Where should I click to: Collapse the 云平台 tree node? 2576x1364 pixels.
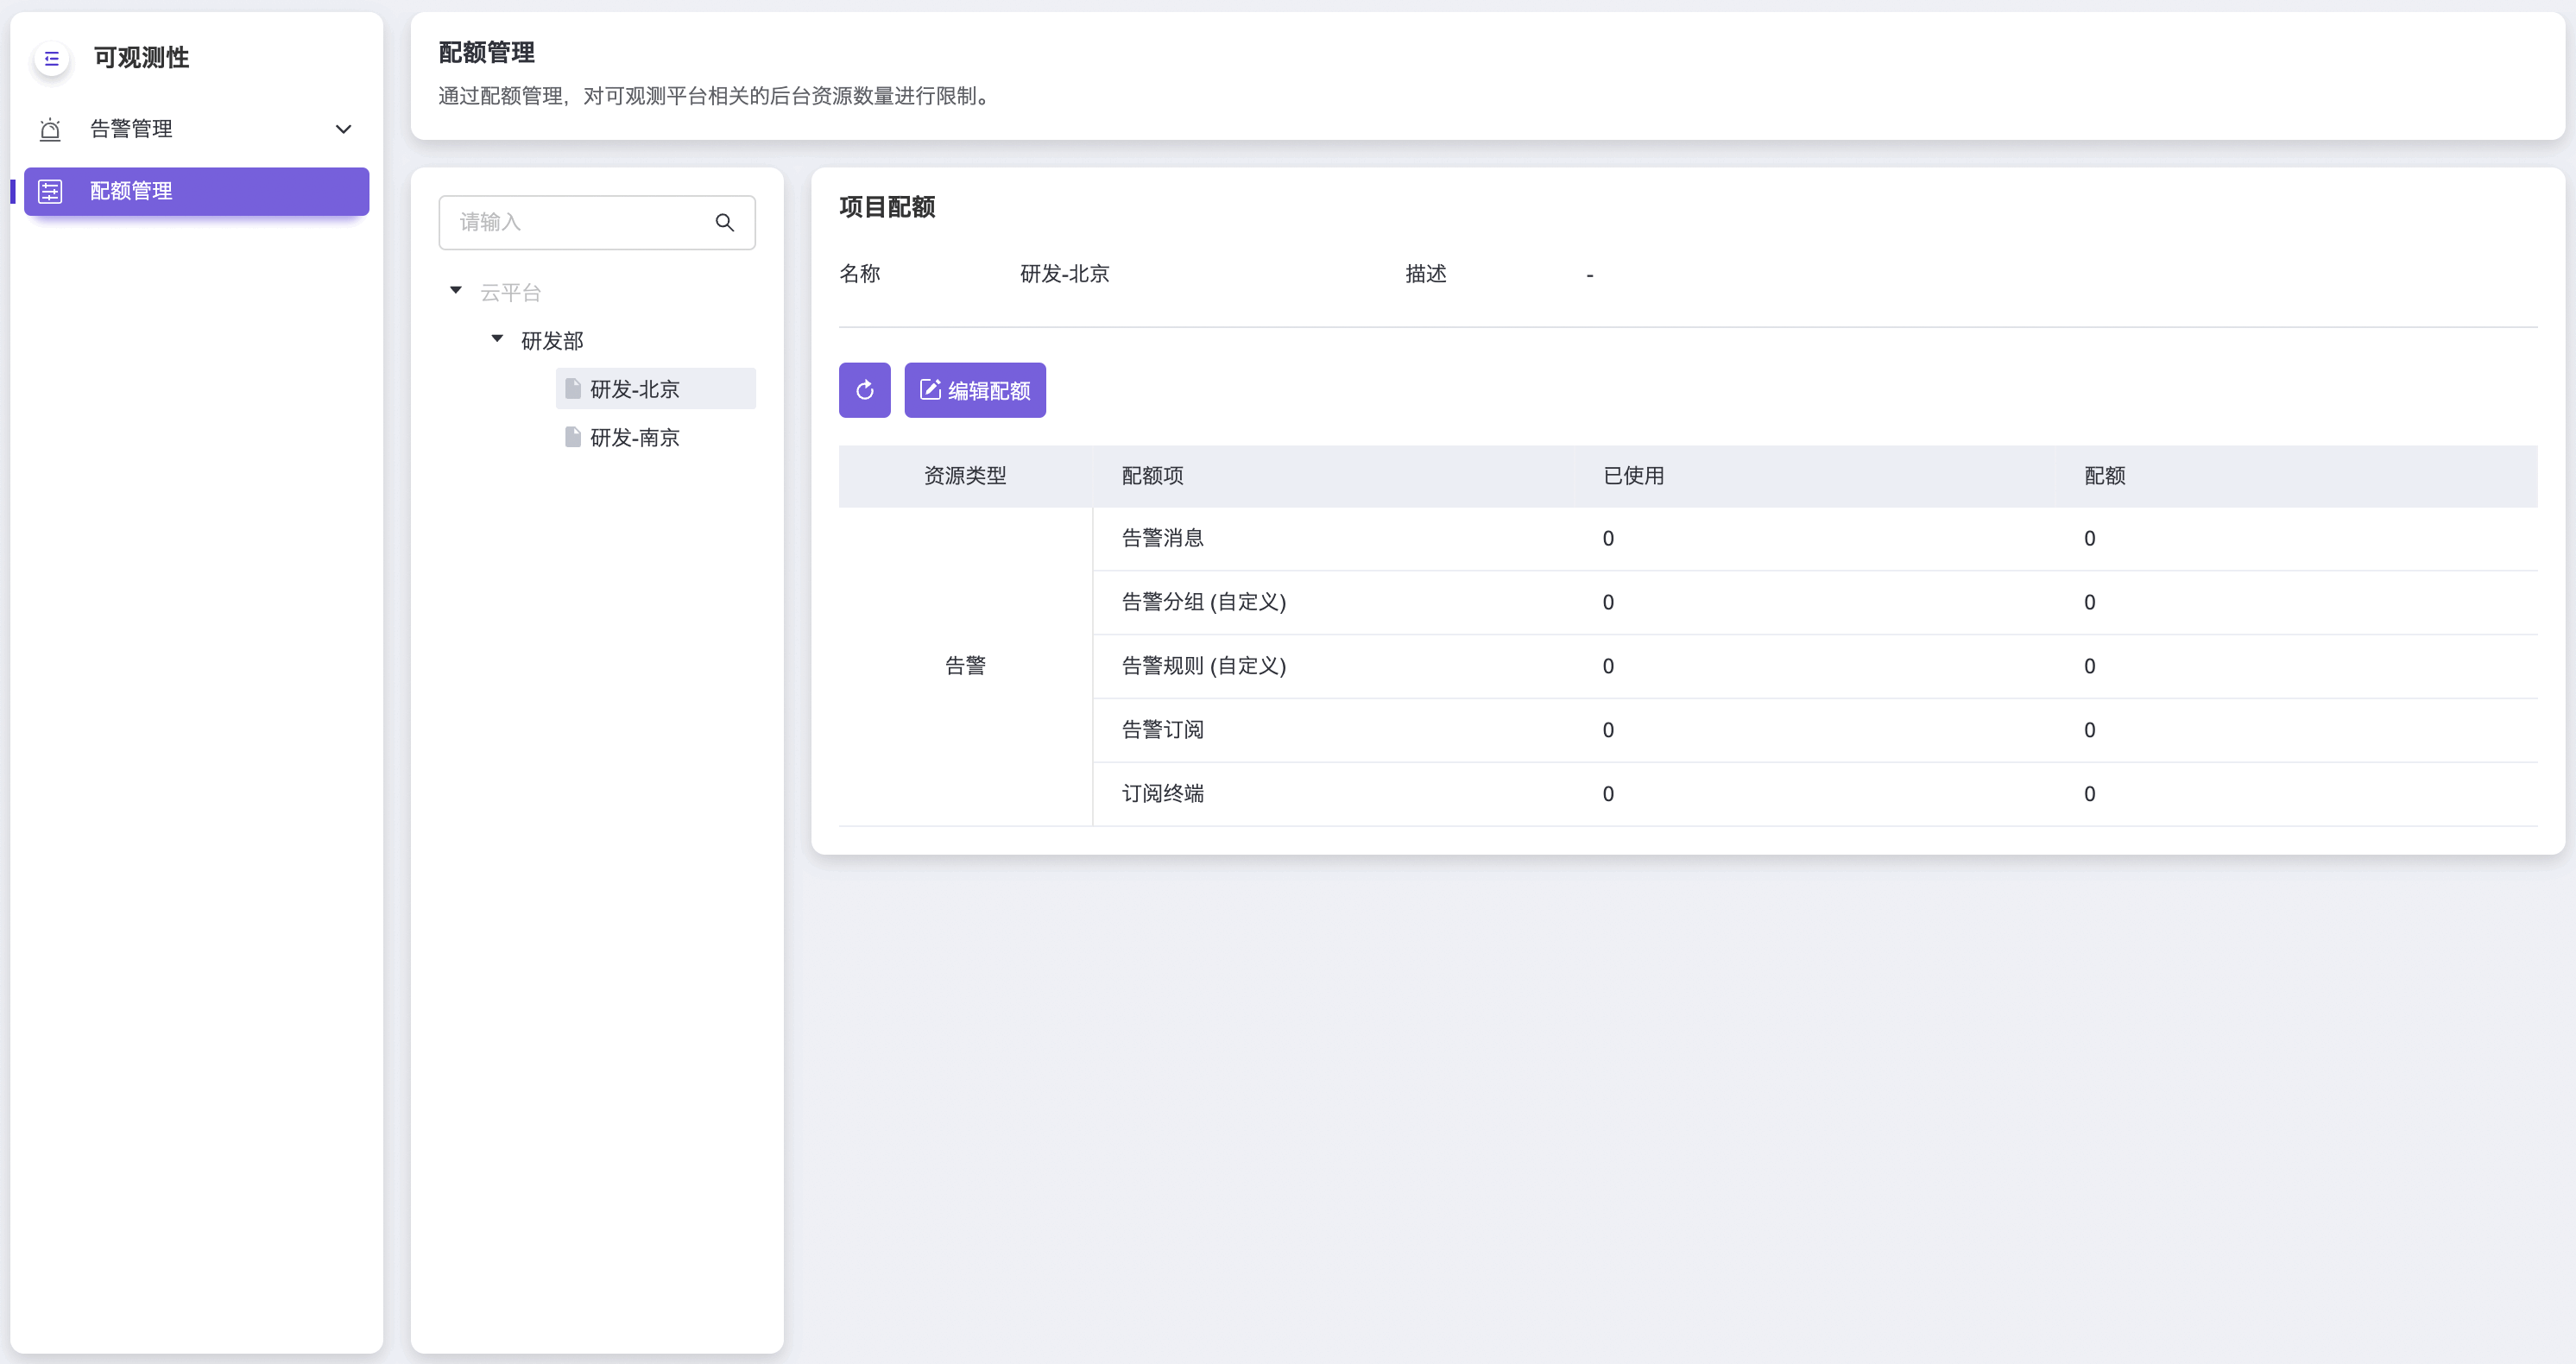coord(456,291)
